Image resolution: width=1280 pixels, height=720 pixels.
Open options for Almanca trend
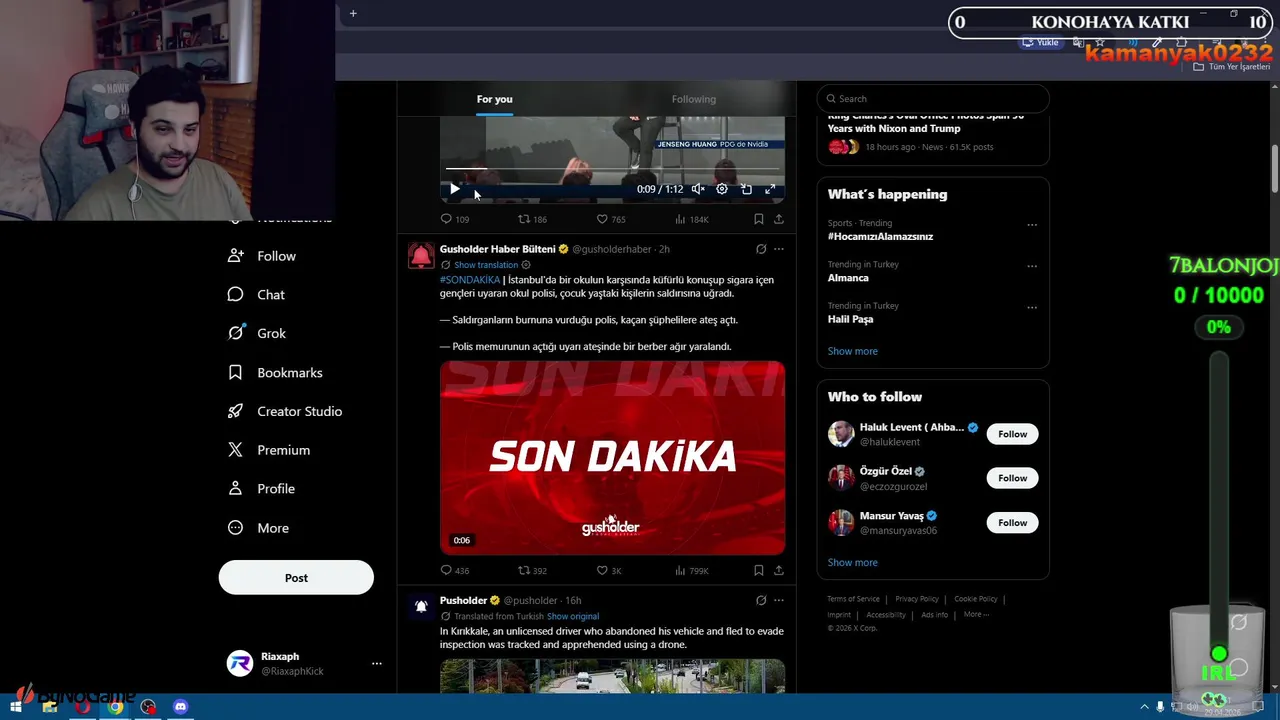coord(1032,266)
